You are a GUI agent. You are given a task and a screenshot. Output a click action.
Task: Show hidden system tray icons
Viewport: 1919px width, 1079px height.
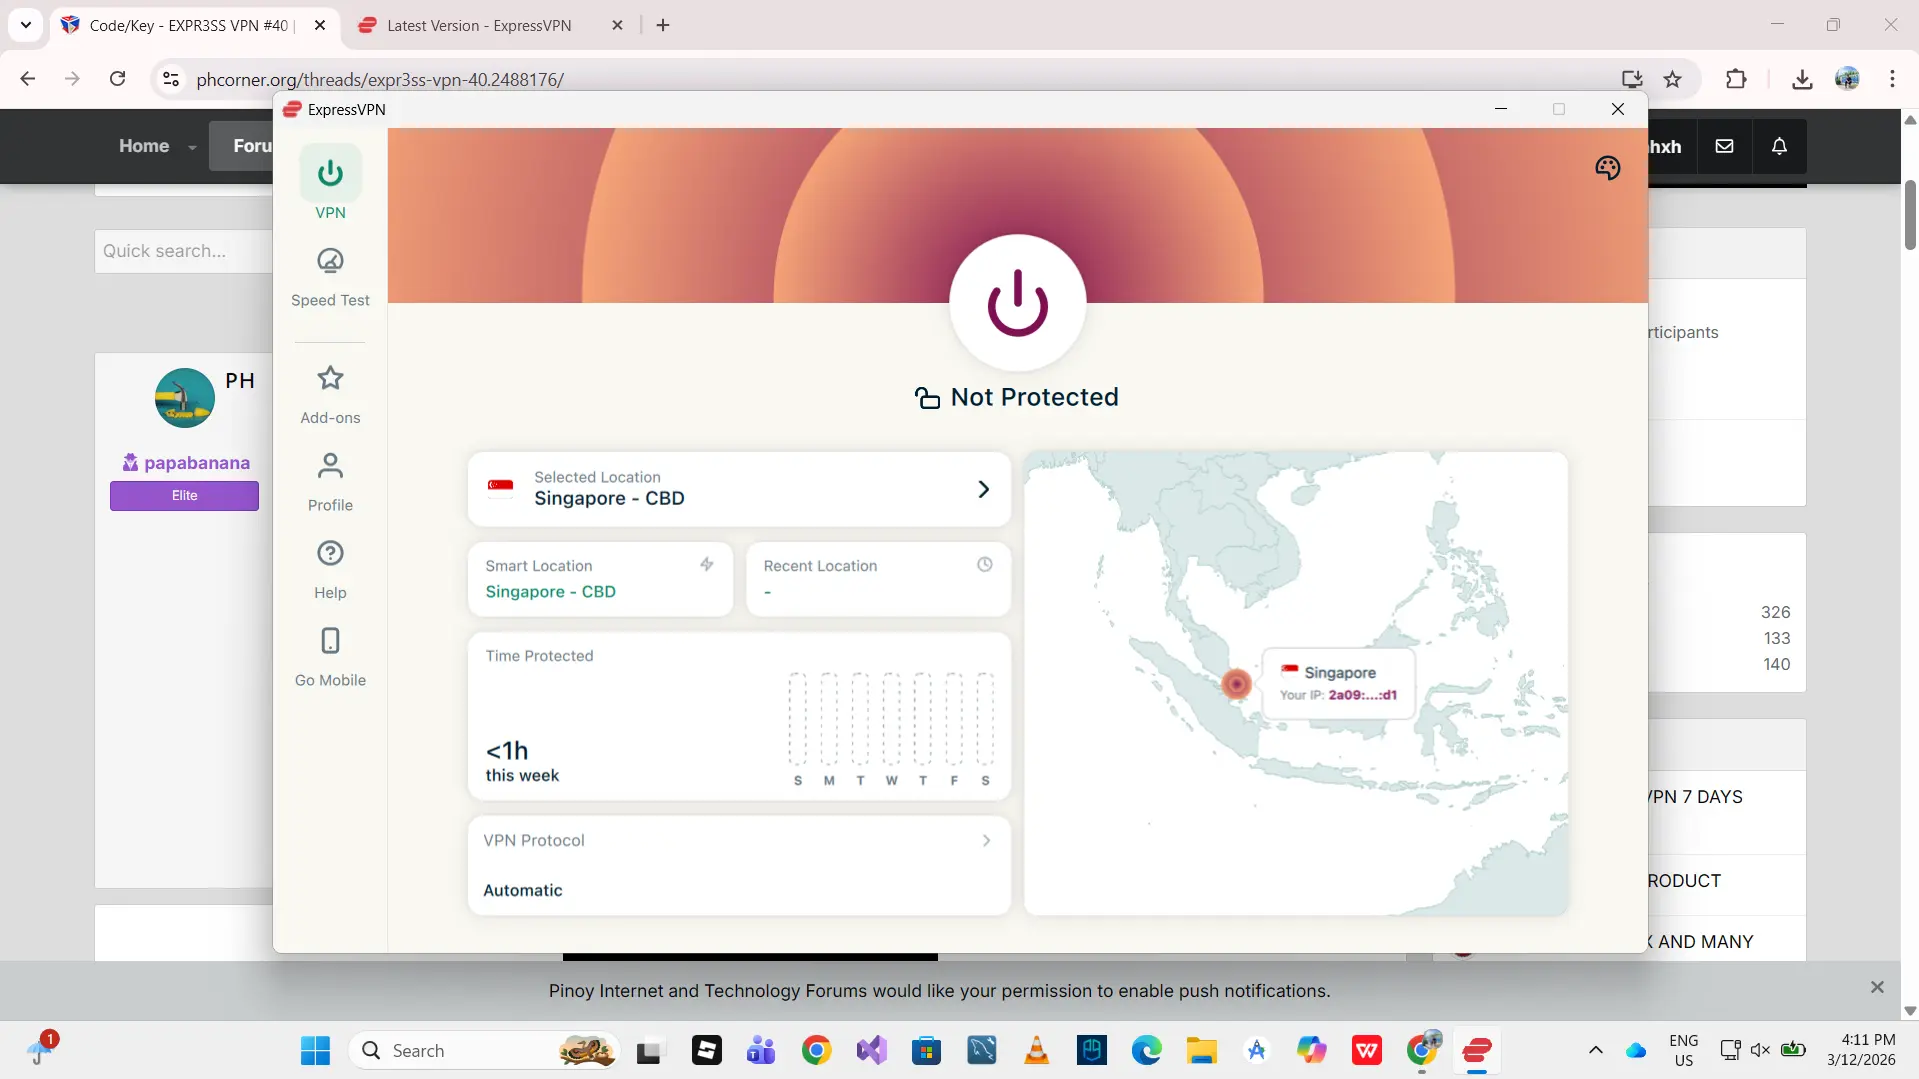click(x=1595, y=1051)
